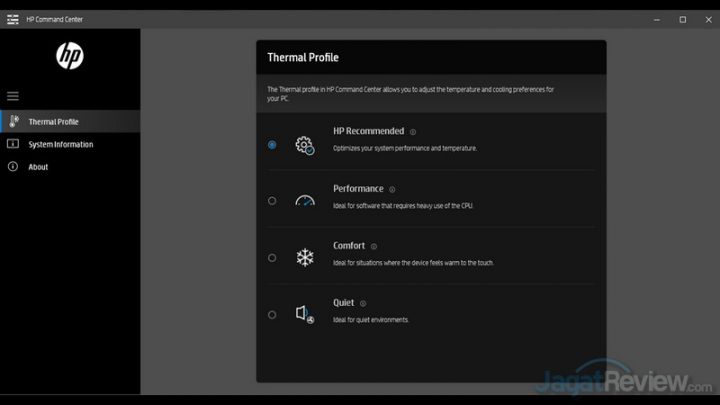
Task: Open the About menu item
Action: (70, 167)
